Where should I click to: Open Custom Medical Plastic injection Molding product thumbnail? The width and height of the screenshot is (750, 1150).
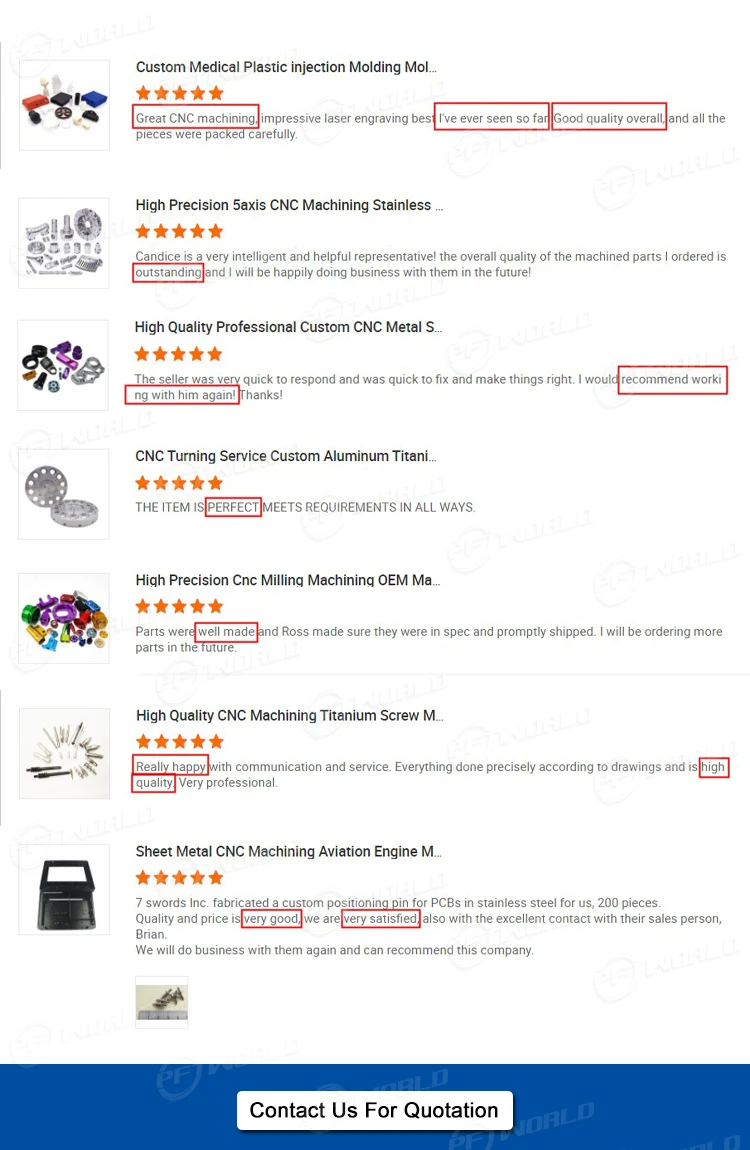pyautogui.click(x=65, y=105)
